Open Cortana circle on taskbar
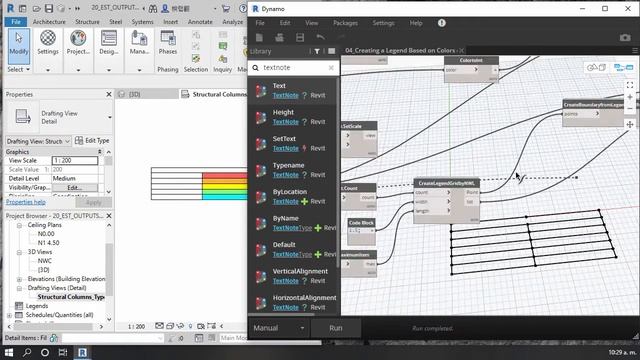This screenshot has width=640, height=360. [x=45, y=352]
